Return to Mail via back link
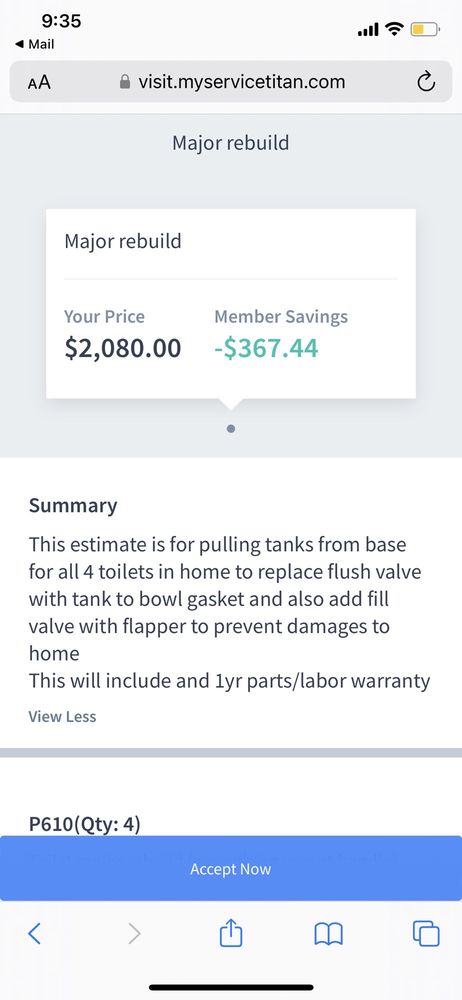The image size is (462, 1000). (34, 44)
